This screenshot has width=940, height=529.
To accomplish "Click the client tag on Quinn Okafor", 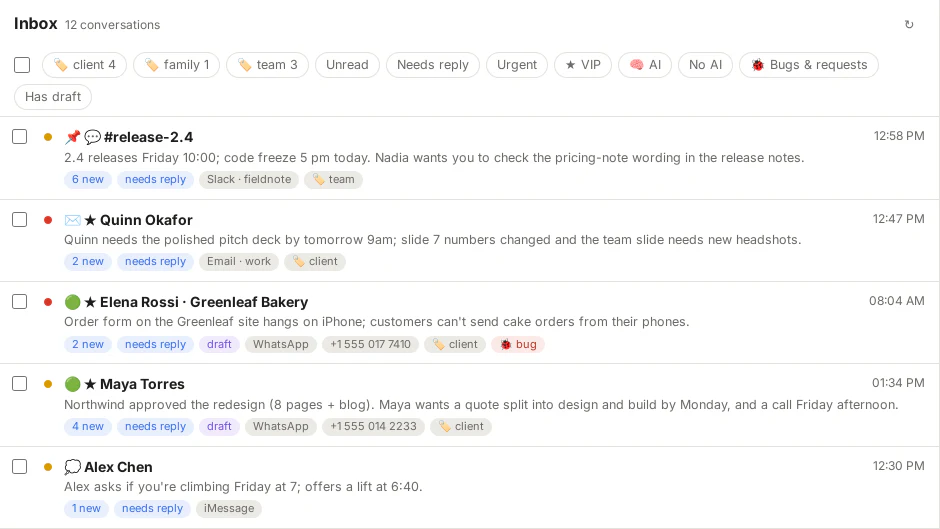I will click(x=315, y=262).
